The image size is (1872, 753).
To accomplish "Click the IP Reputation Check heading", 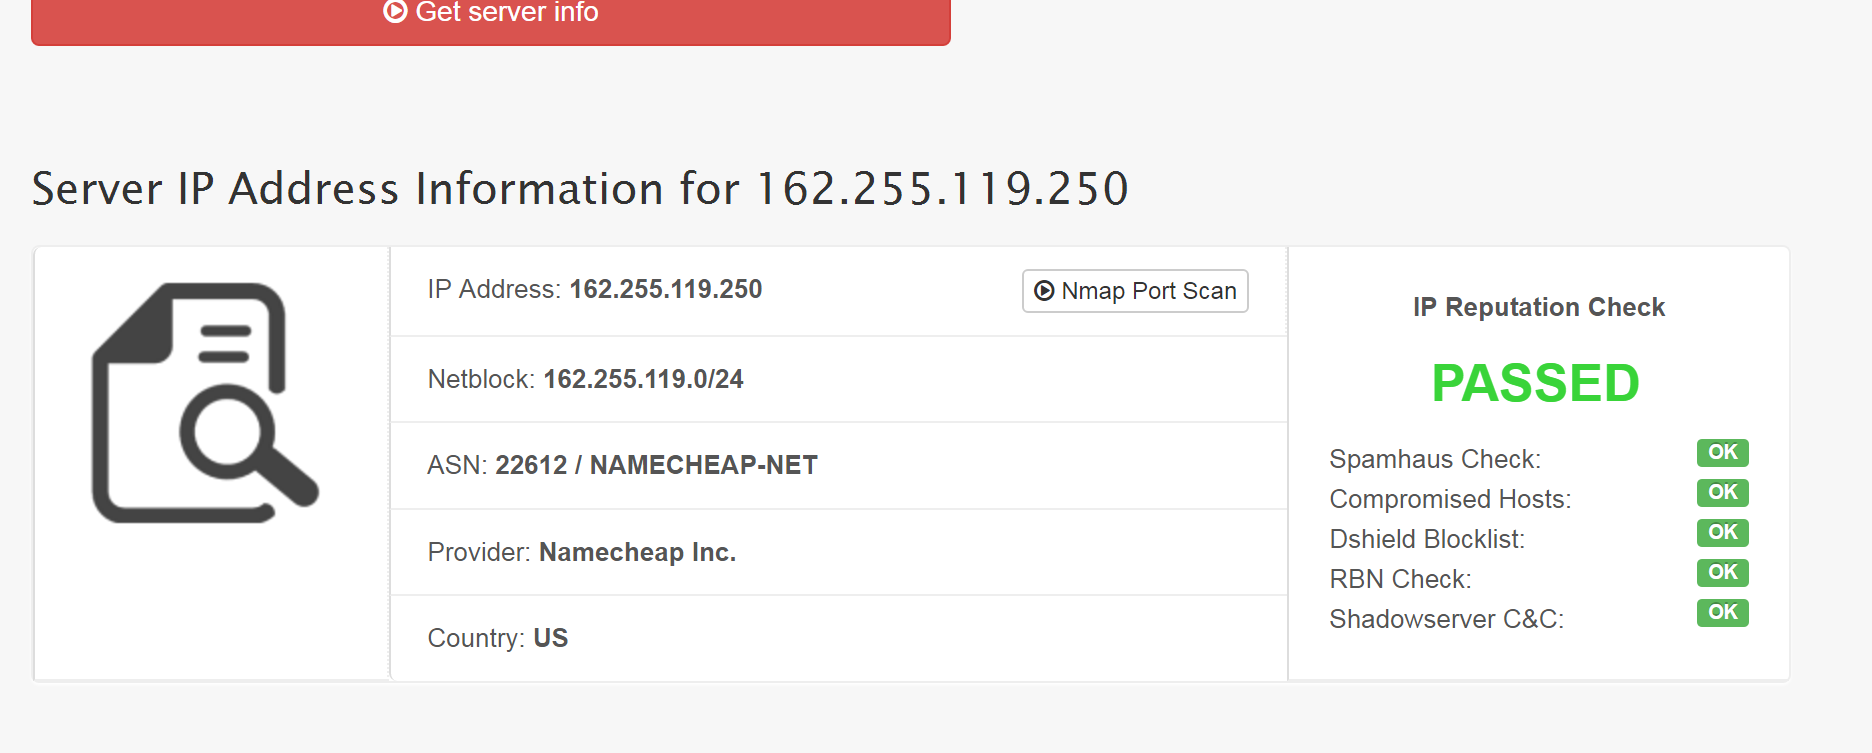I will click(1539, 307).
